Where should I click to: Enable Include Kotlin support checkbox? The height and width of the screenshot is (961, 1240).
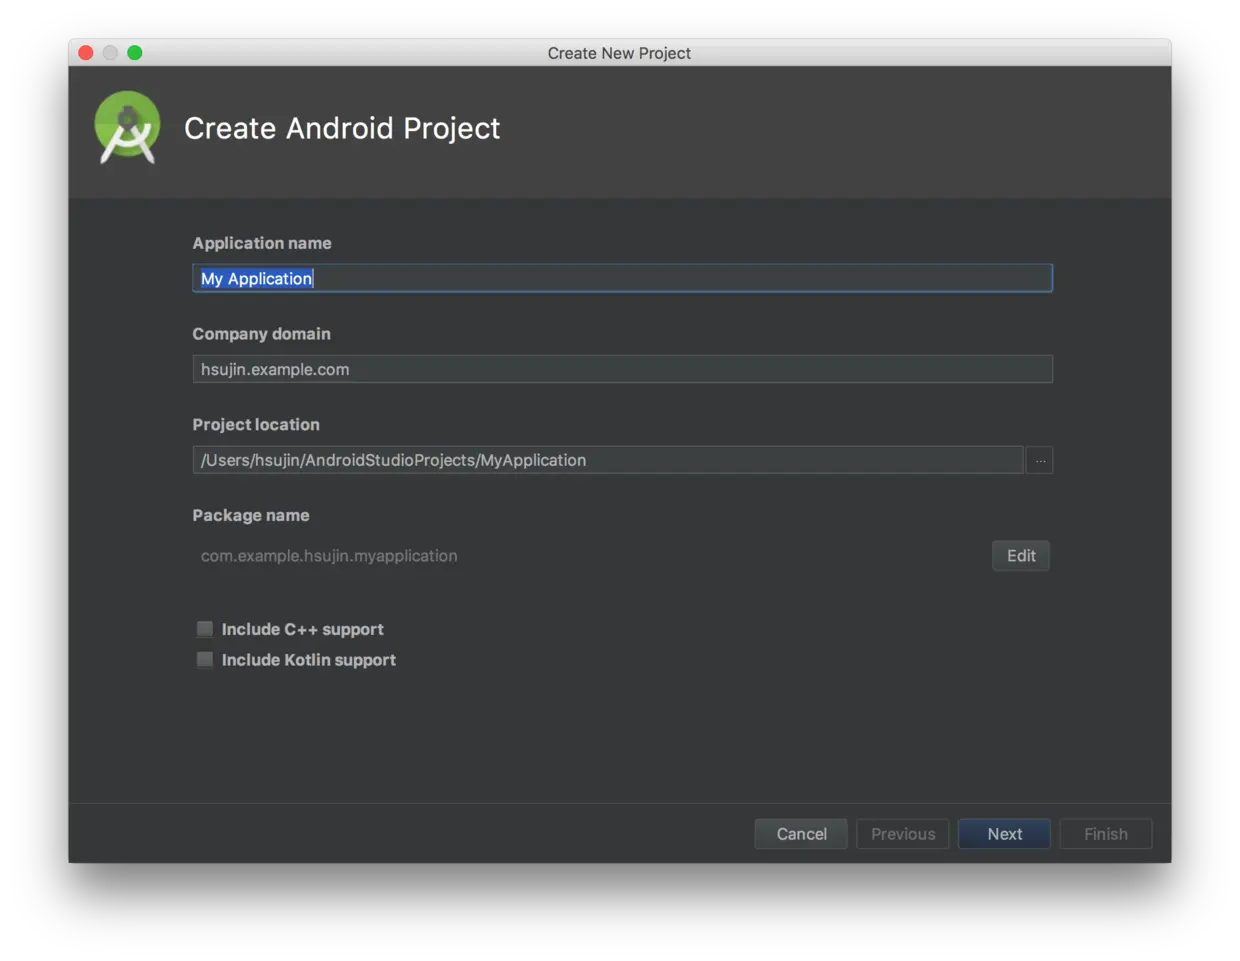click(205, 660)
